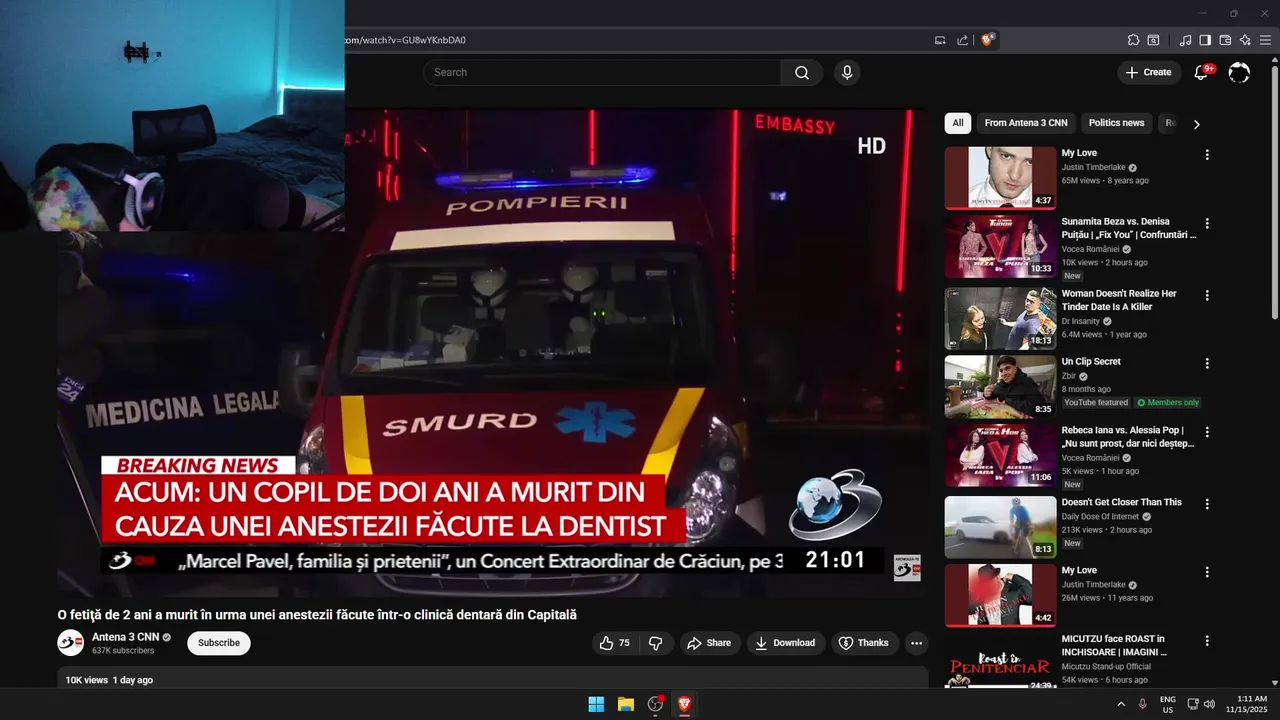Open the YouTube account avatar menu
Screen dimensions: 1280x720
coord(1239,72)
